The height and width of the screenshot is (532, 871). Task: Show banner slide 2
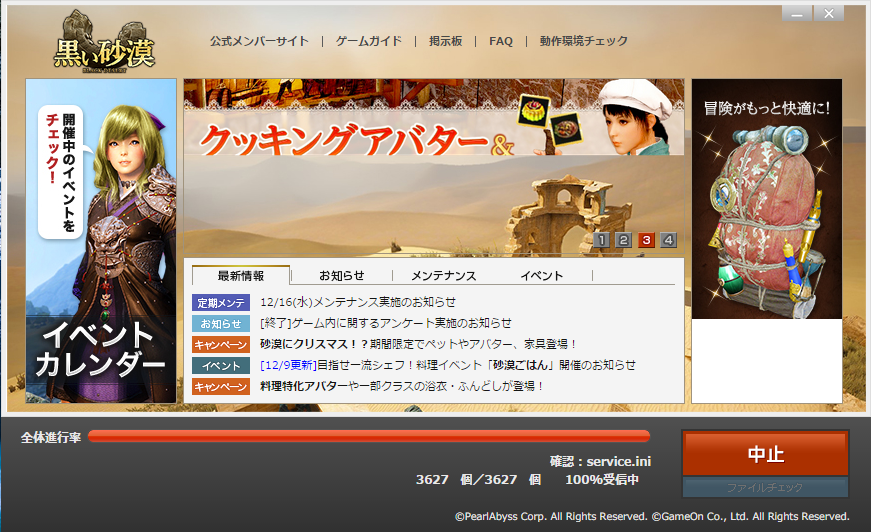tap(624, 240)
